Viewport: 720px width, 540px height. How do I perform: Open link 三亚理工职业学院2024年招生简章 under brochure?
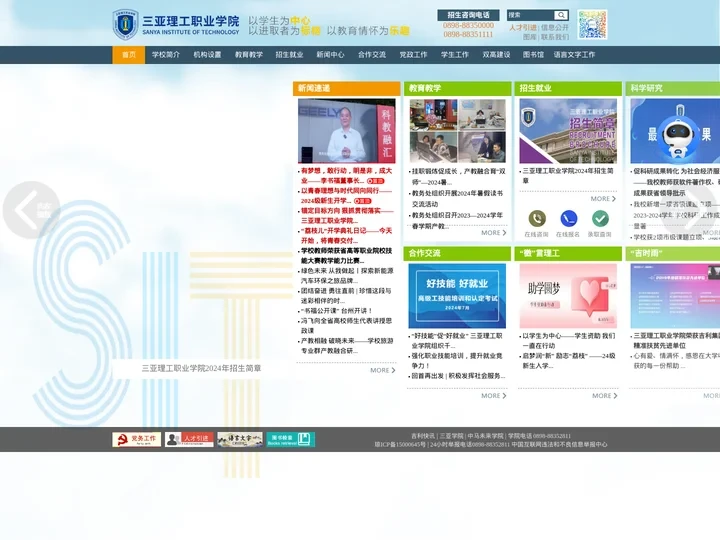point(568,175)
